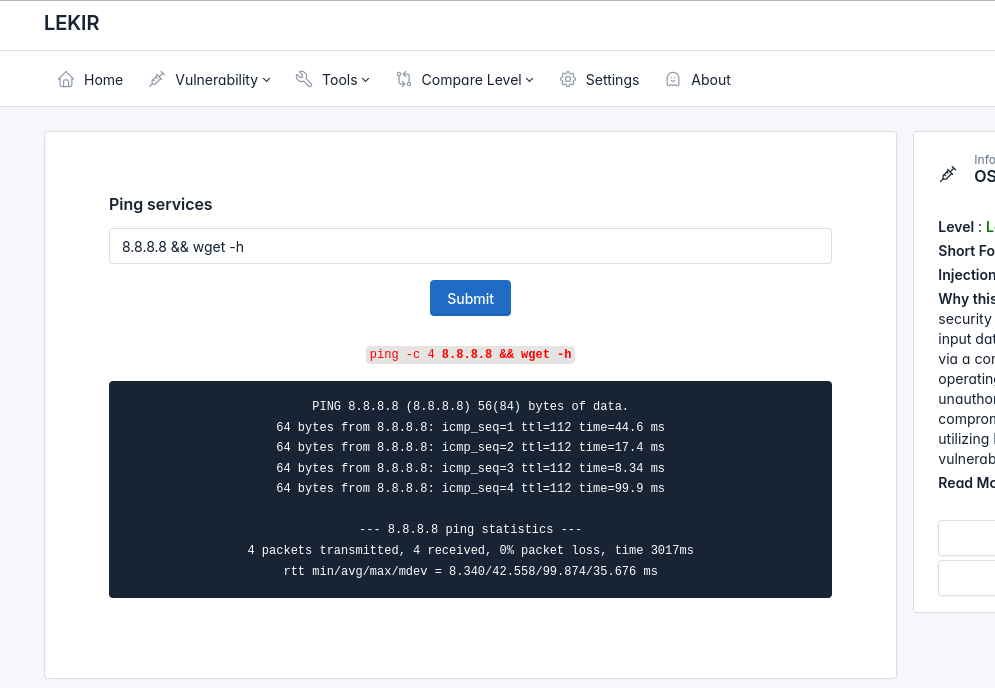
Task: Expand the Vulnerability dropdown chevron
Action: [x=267, y=80]
